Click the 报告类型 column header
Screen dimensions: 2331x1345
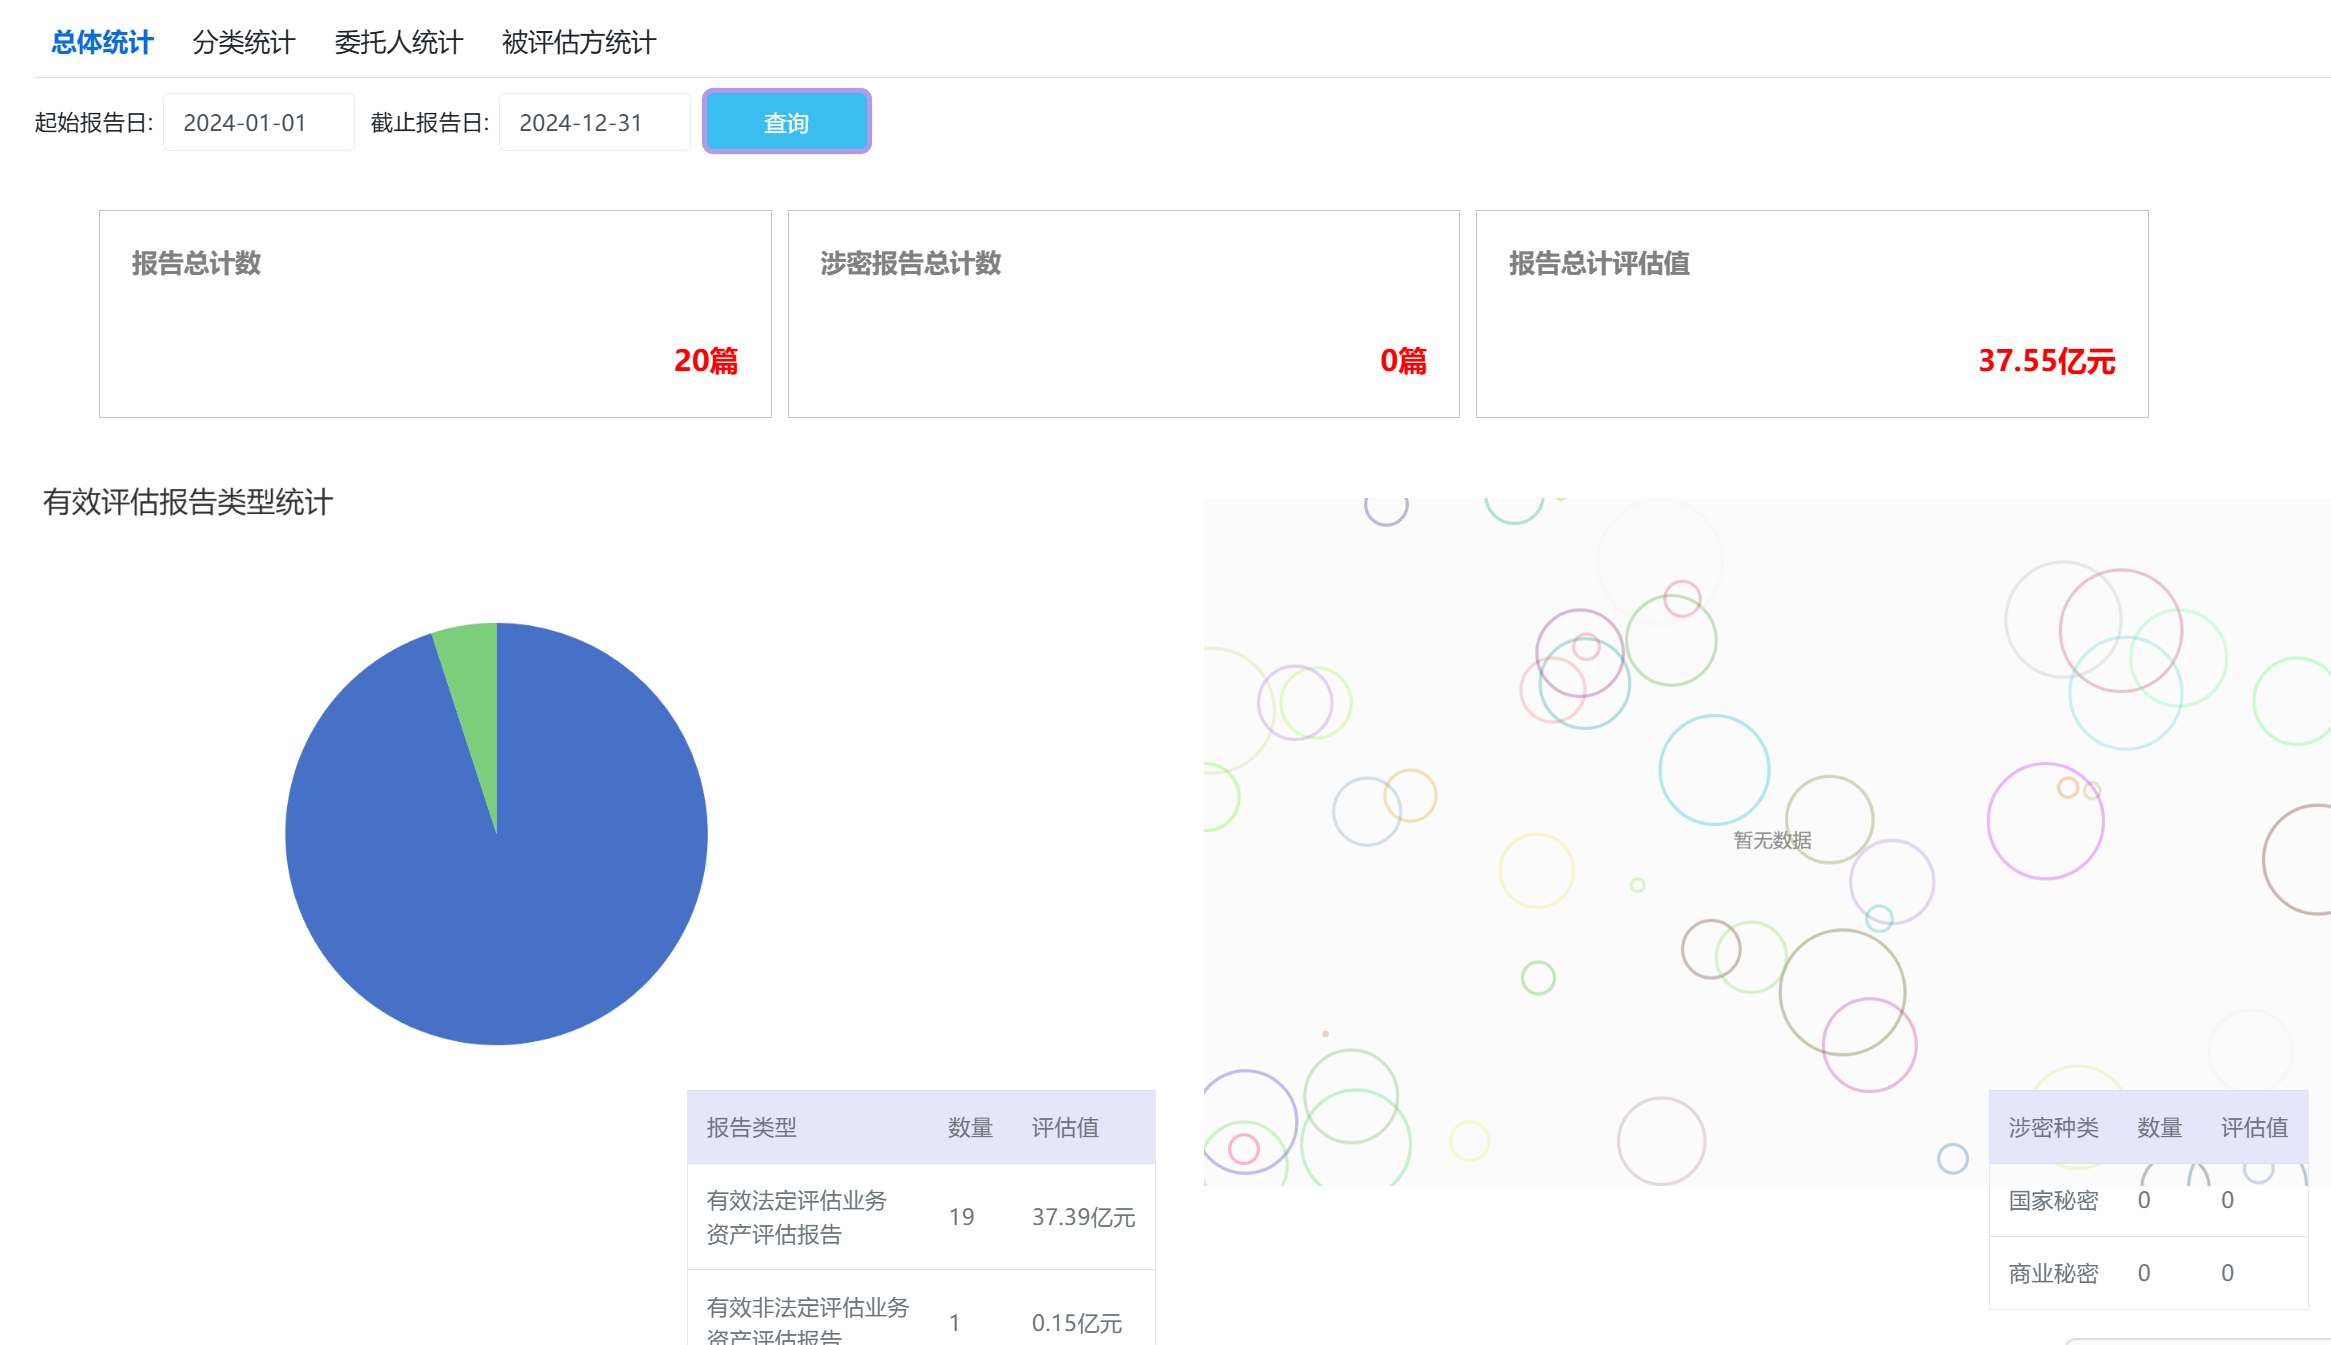click(x=752, y=1127)
